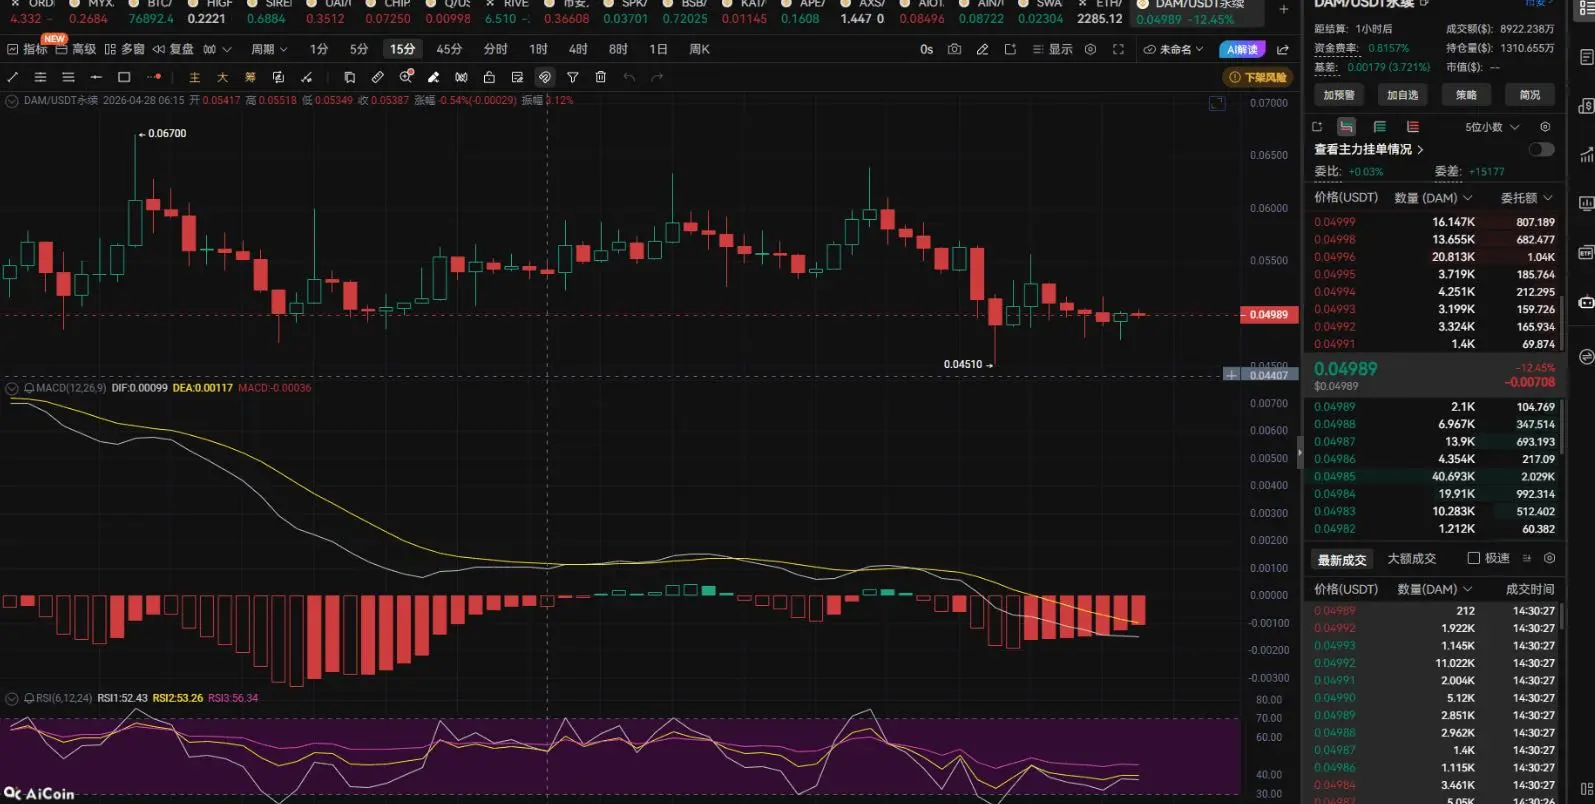Select the ruler measurement tool

click(377, 77)
